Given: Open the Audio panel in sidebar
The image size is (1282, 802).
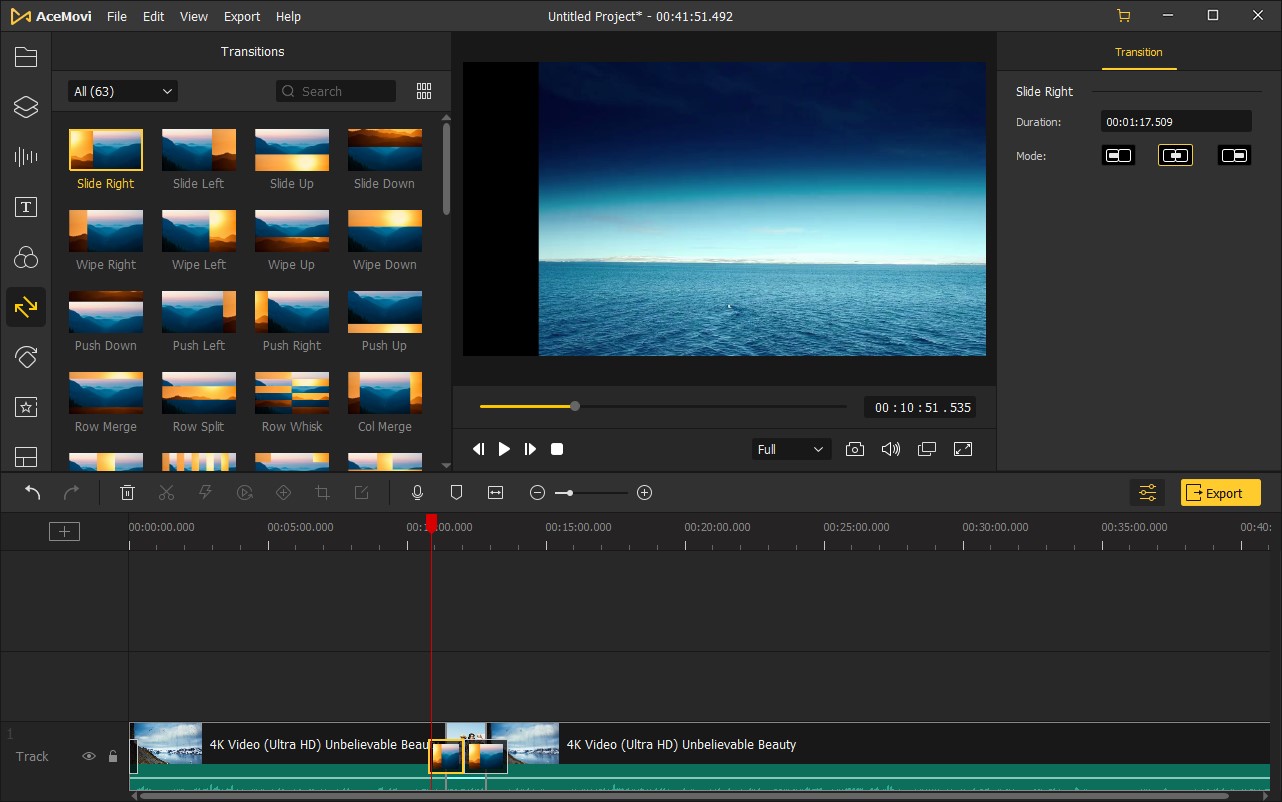Looking at the screenshot, I should (26, 156).
